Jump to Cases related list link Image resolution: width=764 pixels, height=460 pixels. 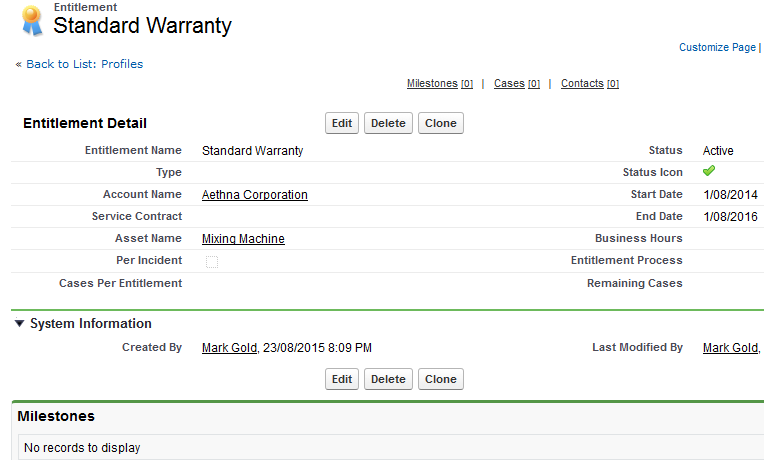(x=509, y=84)
